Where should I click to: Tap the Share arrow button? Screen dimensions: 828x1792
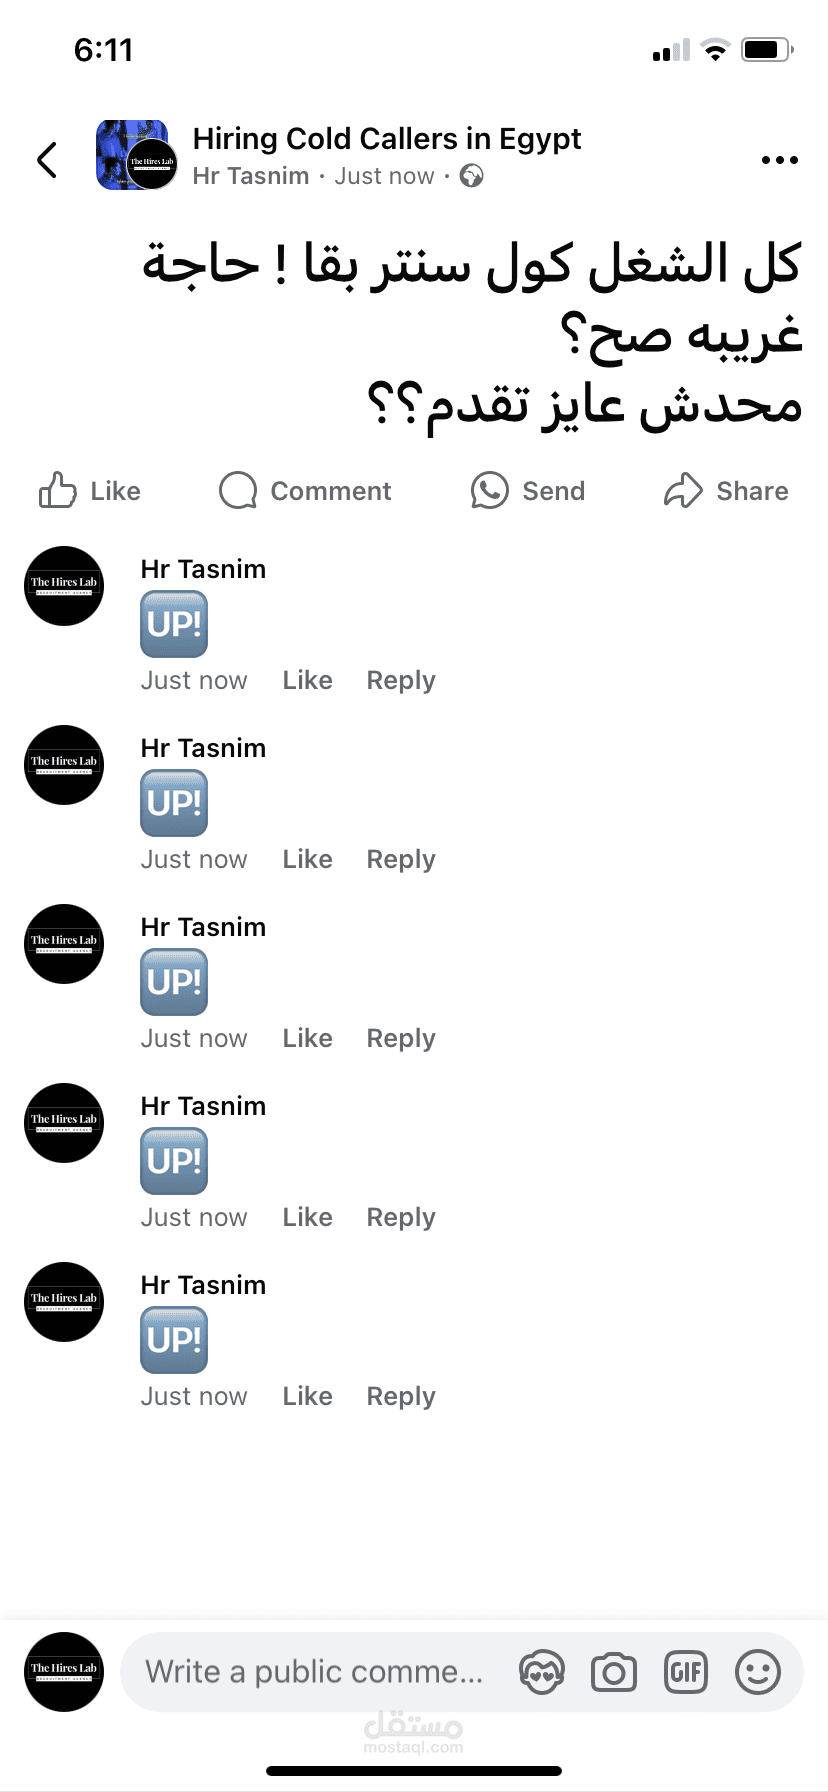pyautogui.click(x=726, y=491)
